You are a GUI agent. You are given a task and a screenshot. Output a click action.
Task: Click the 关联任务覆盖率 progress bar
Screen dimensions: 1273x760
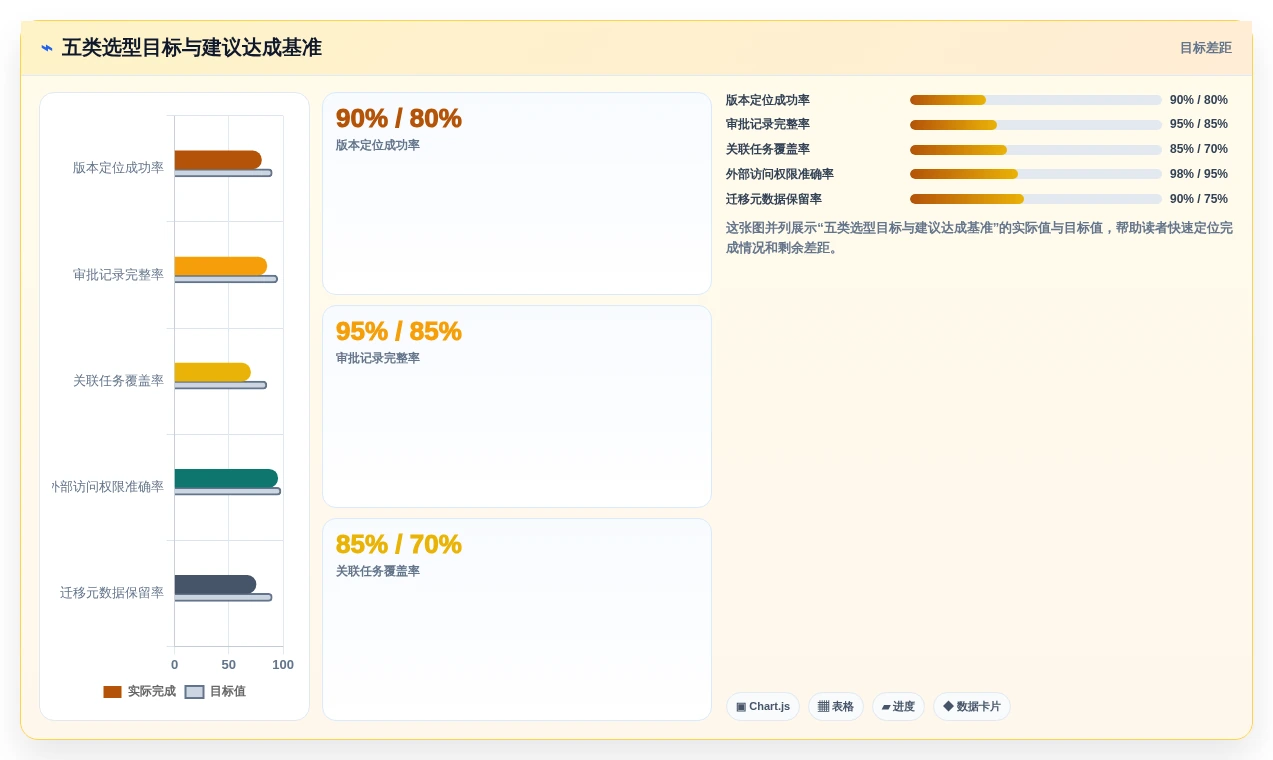[1035, 150]
